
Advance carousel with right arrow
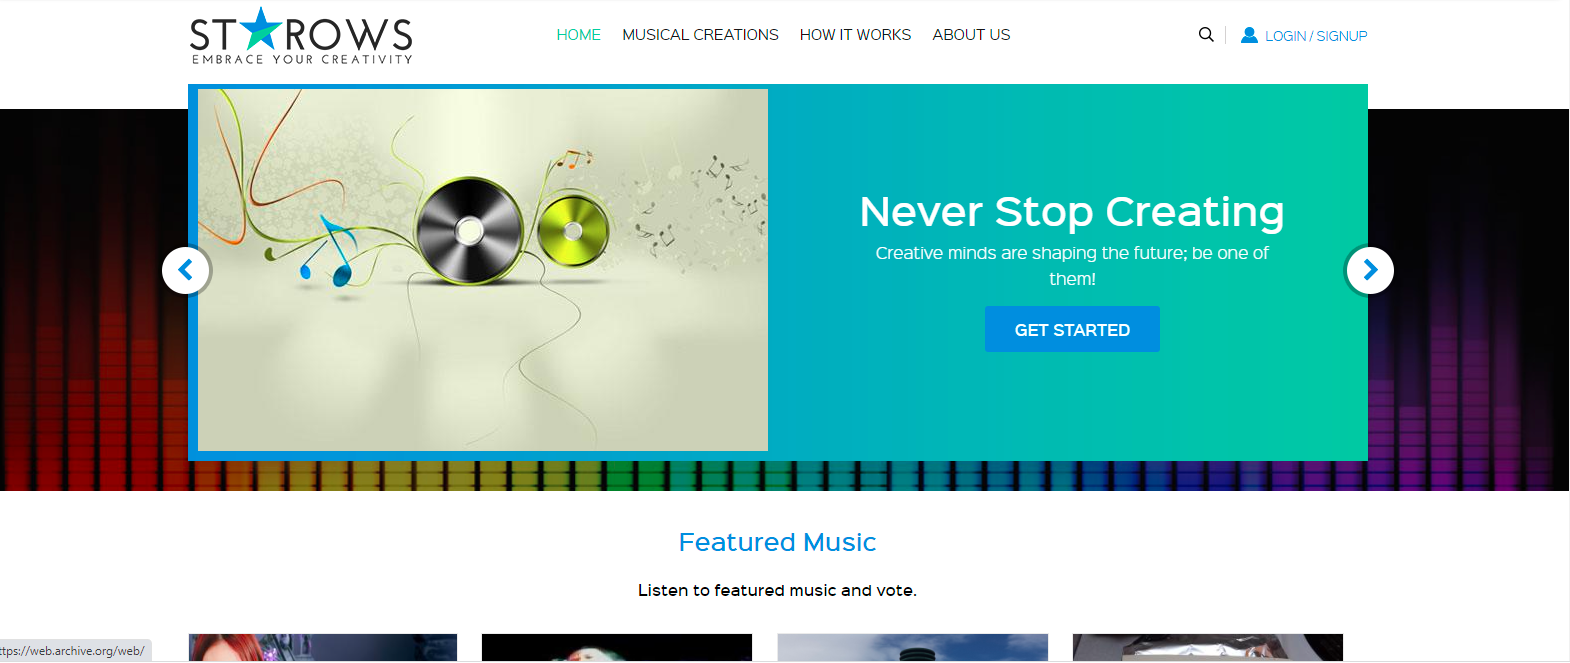[x=1370, y=270]
